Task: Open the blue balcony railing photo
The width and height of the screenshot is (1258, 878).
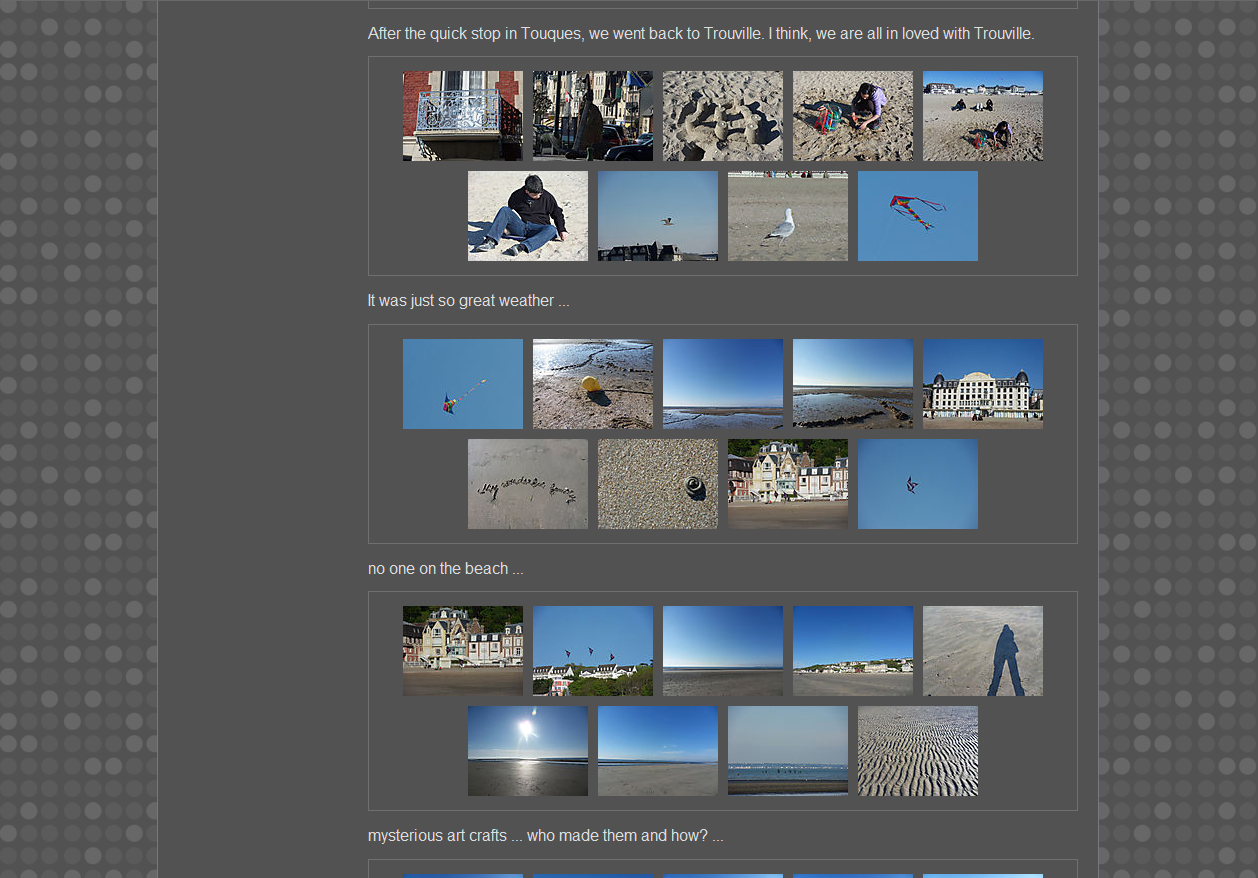Action: click(x=462, y=116)
